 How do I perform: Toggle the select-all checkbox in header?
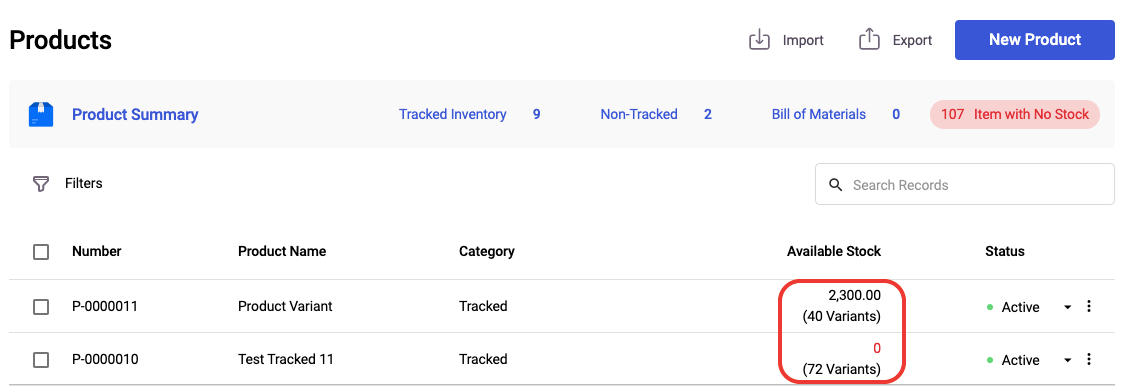[41, 252]
